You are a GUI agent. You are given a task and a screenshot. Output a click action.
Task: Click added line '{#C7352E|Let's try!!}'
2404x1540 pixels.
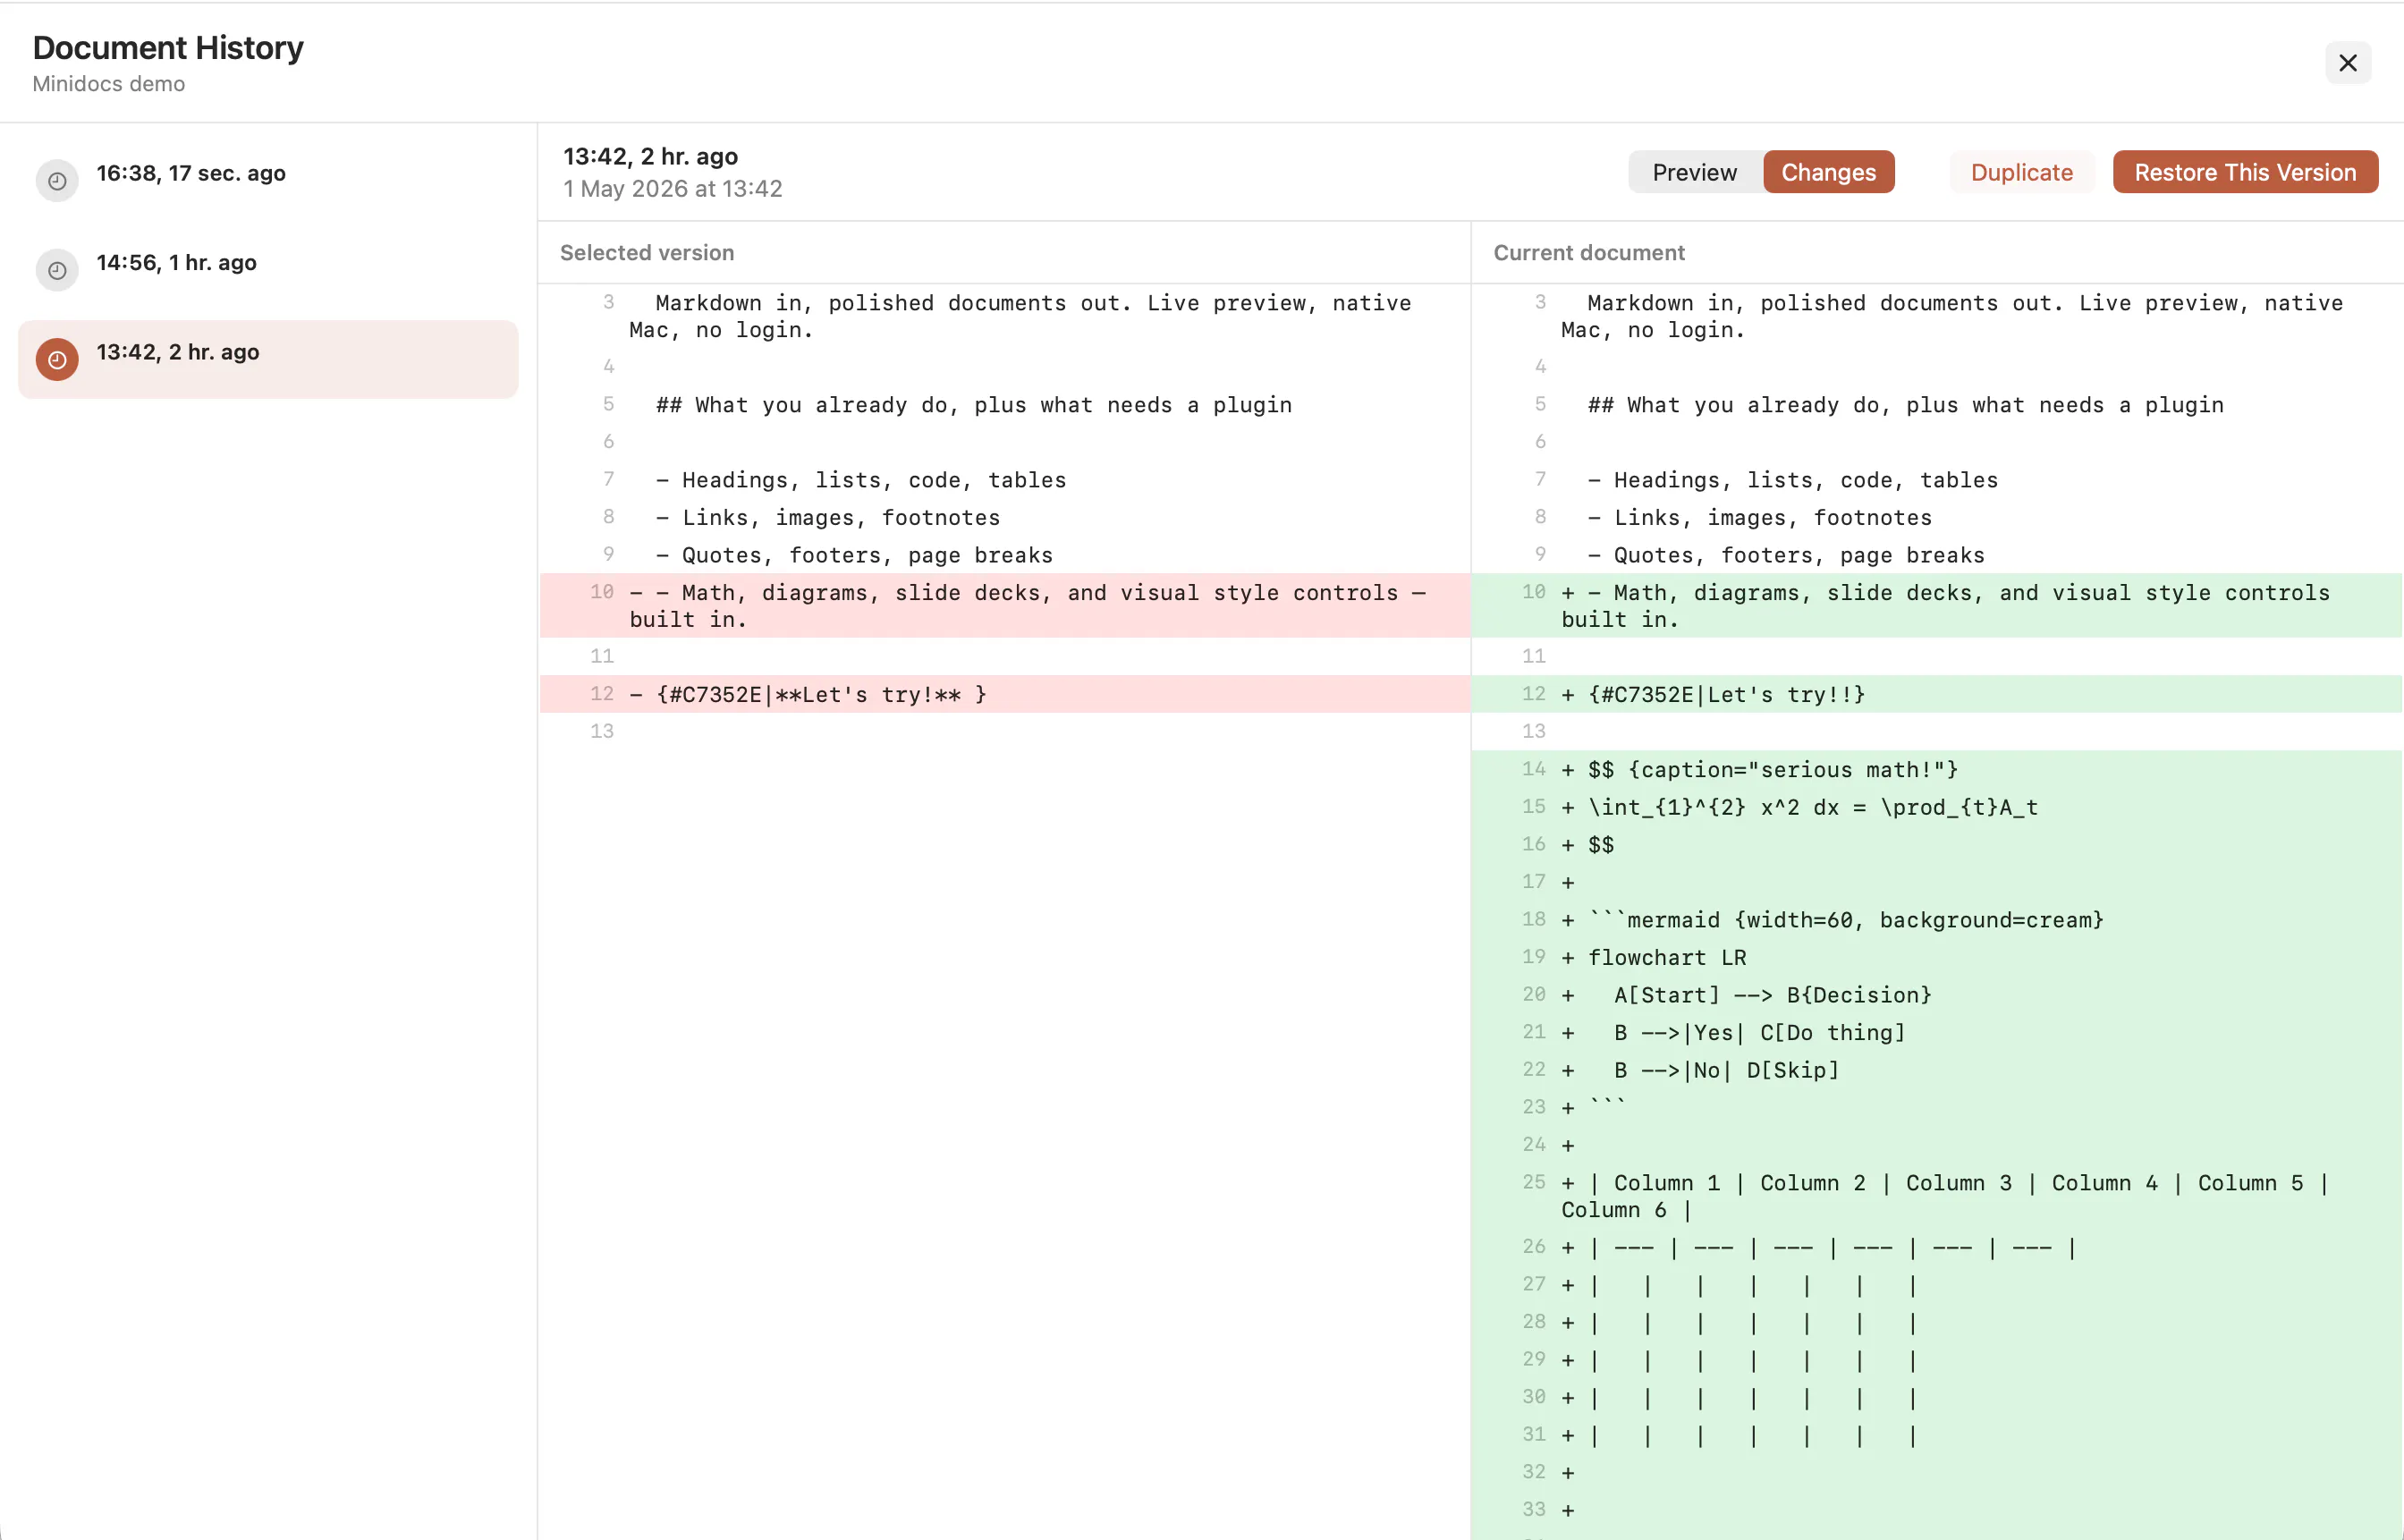point(1937,694)
